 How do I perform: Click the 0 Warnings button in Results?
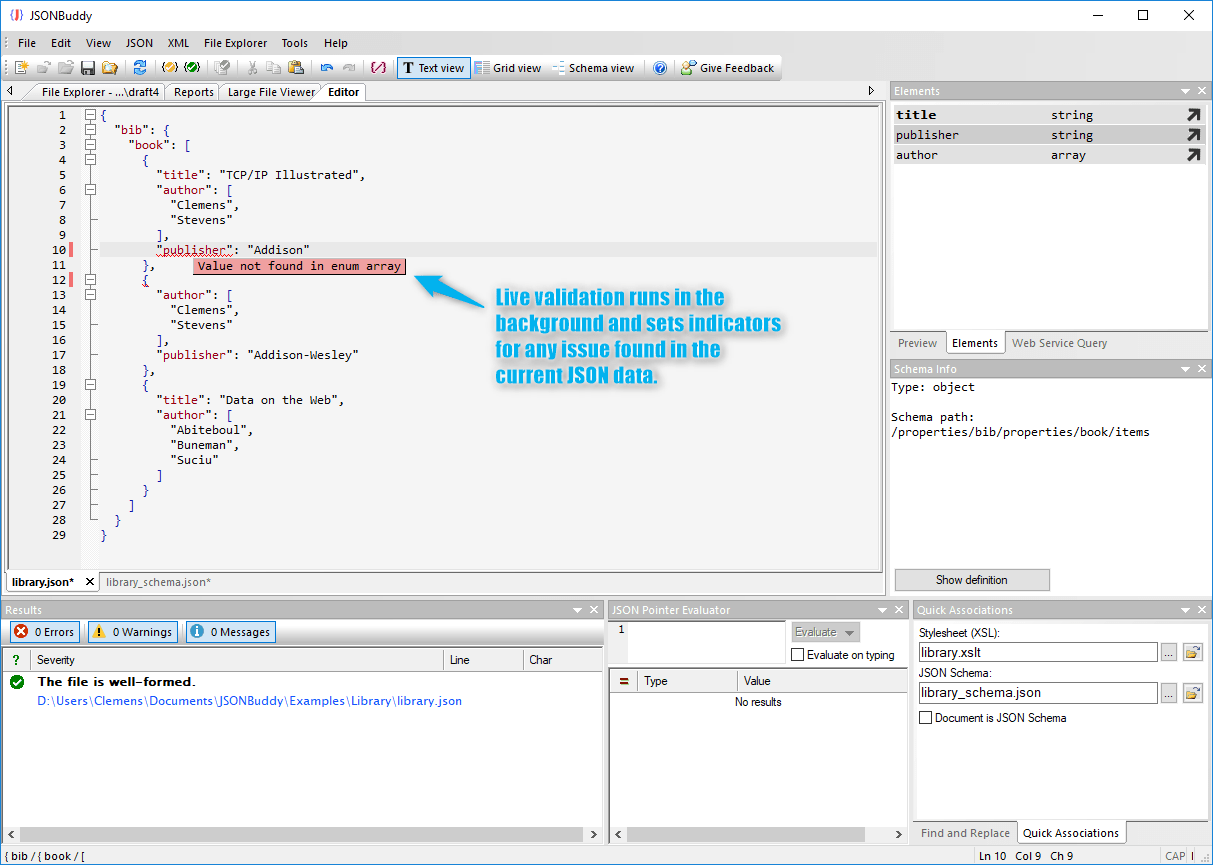132,631
